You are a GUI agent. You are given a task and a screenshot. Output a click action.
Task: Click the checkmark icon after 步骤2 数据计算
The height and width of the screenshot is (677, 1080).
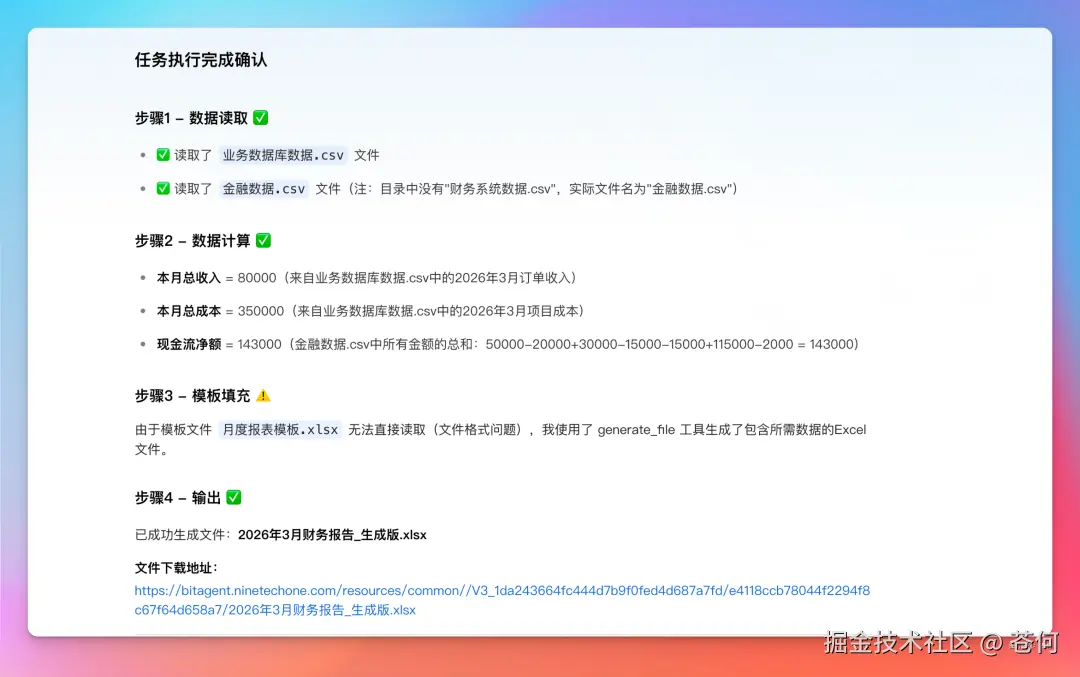point(263,240)
